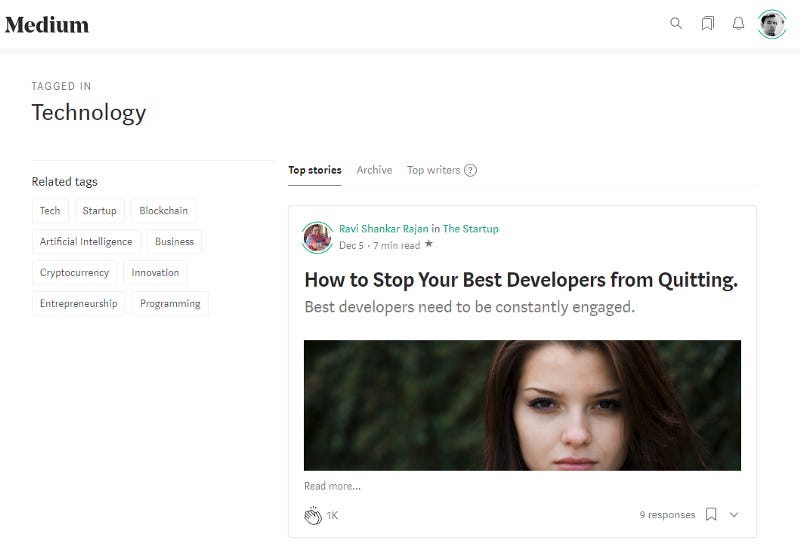This screenshot has height=546, width=800.
Task: Select the Business related tag
Action: coord(174,242)
